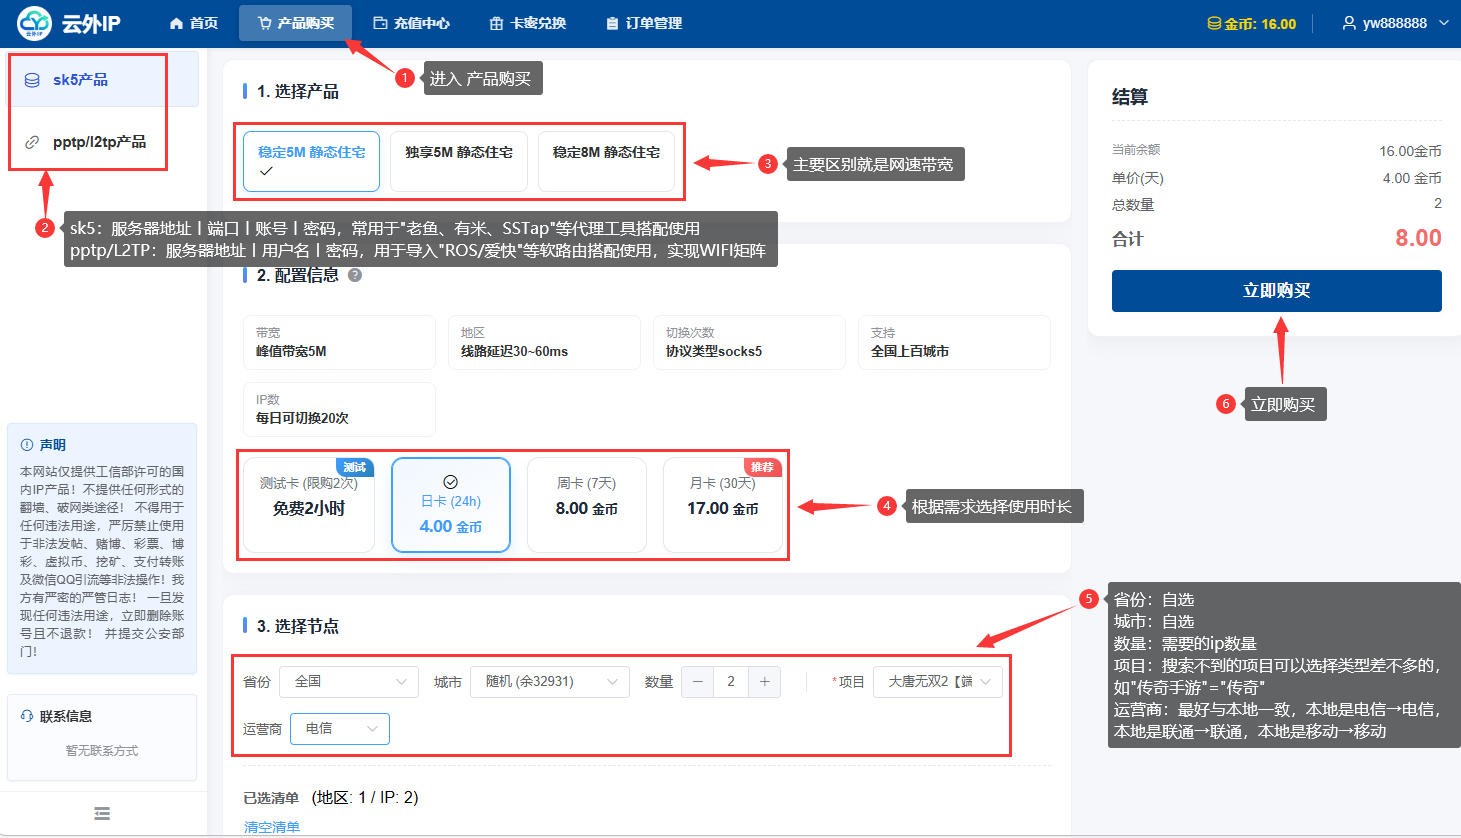Click the user avatar icon for yw888888
This screenshot has height=838, width=1461.
(x=1349, y=23)
